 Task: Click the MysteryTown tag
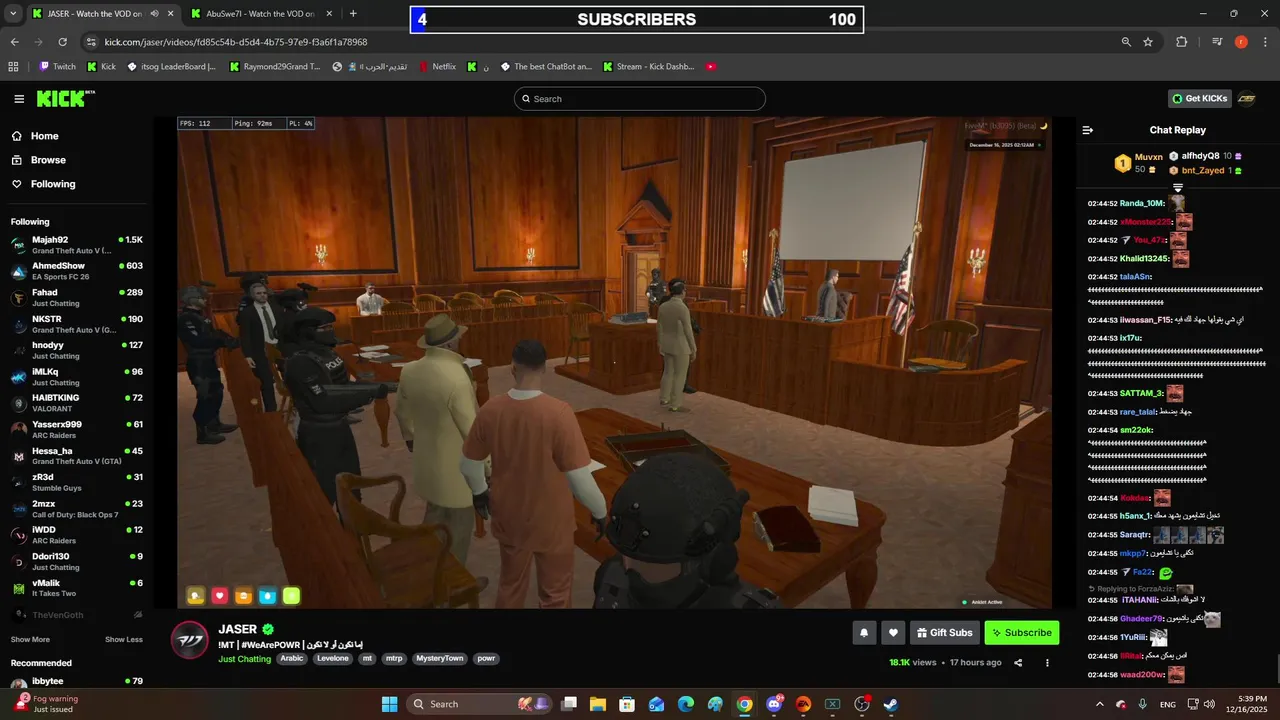[x=440, y=659]
